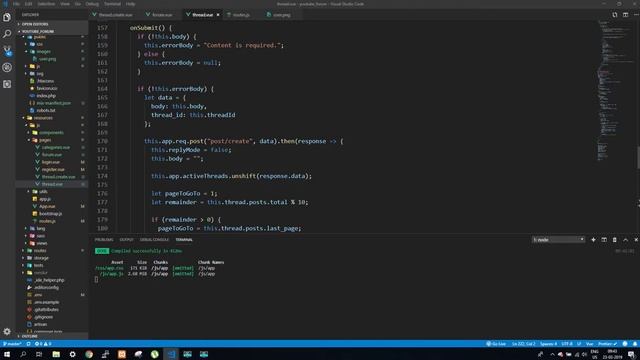Viewport: 640px width, 360px height.
Task: Click UTF-8 encoding in status bar
Action: (567, 344)
